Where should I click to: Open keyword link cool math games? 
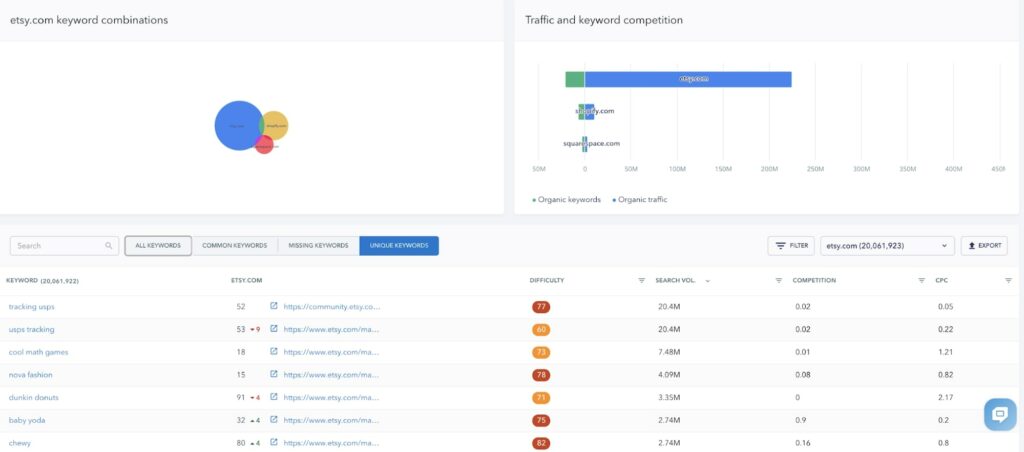coord(39,352)
